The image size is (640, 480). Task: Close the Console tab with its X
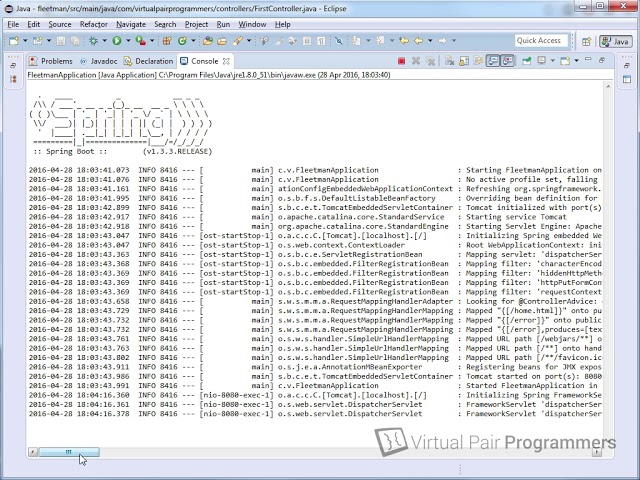[x=226, y=61]
